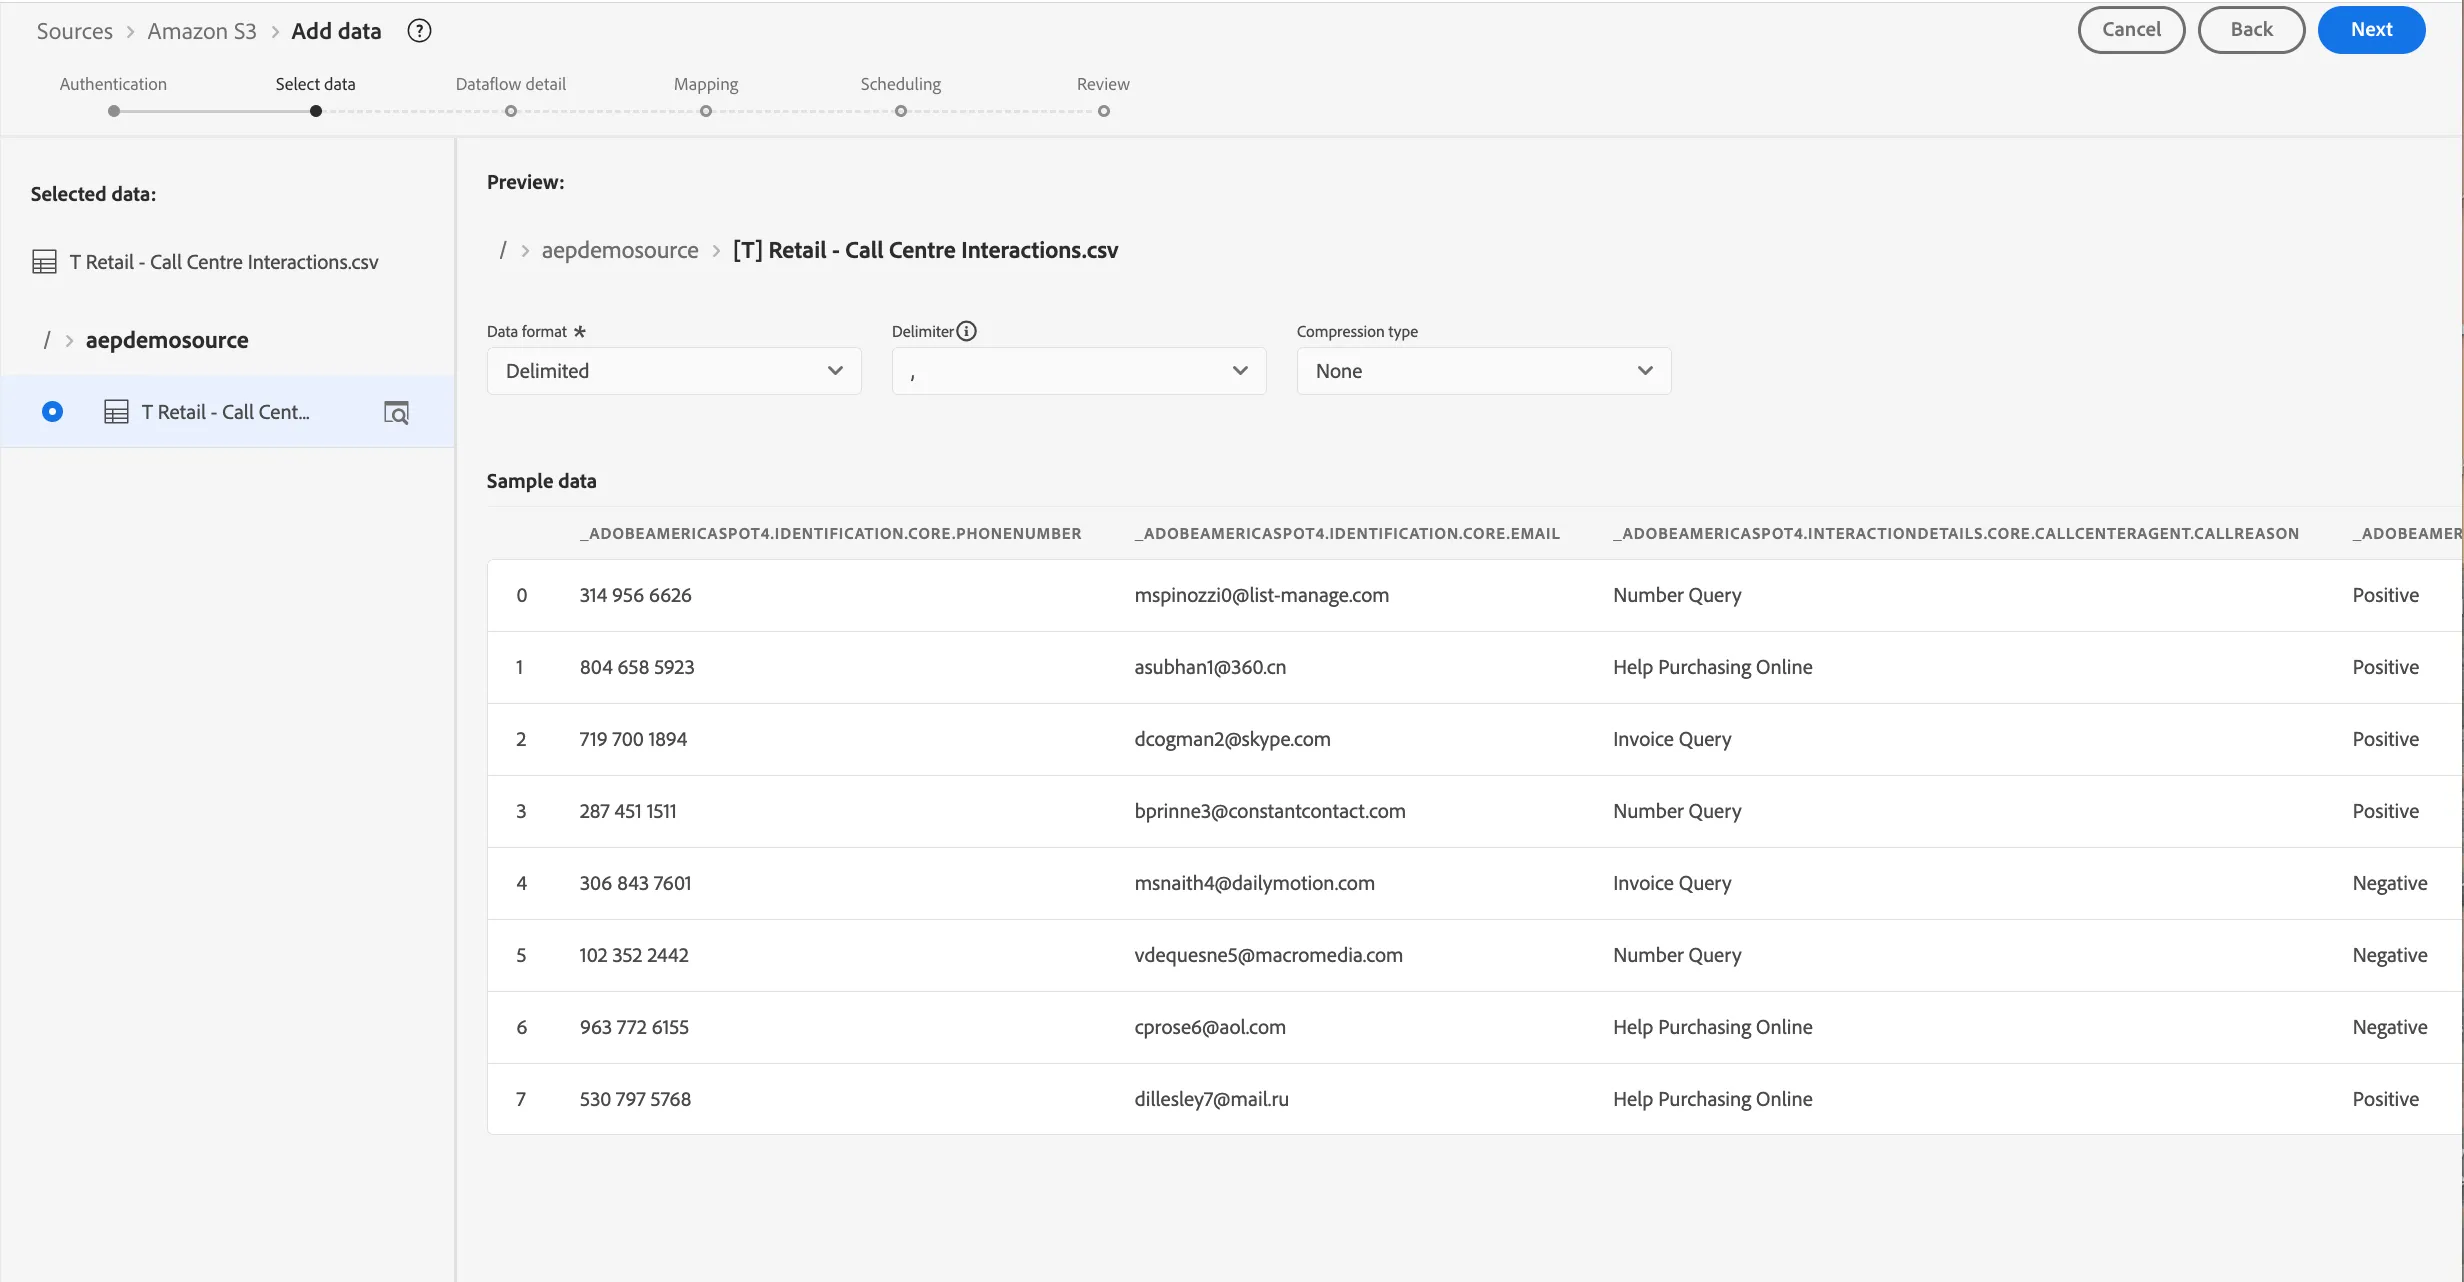Click the PHONENUMBER column header
This screenshot has width=2464, height=1282.
coord(830,534)
